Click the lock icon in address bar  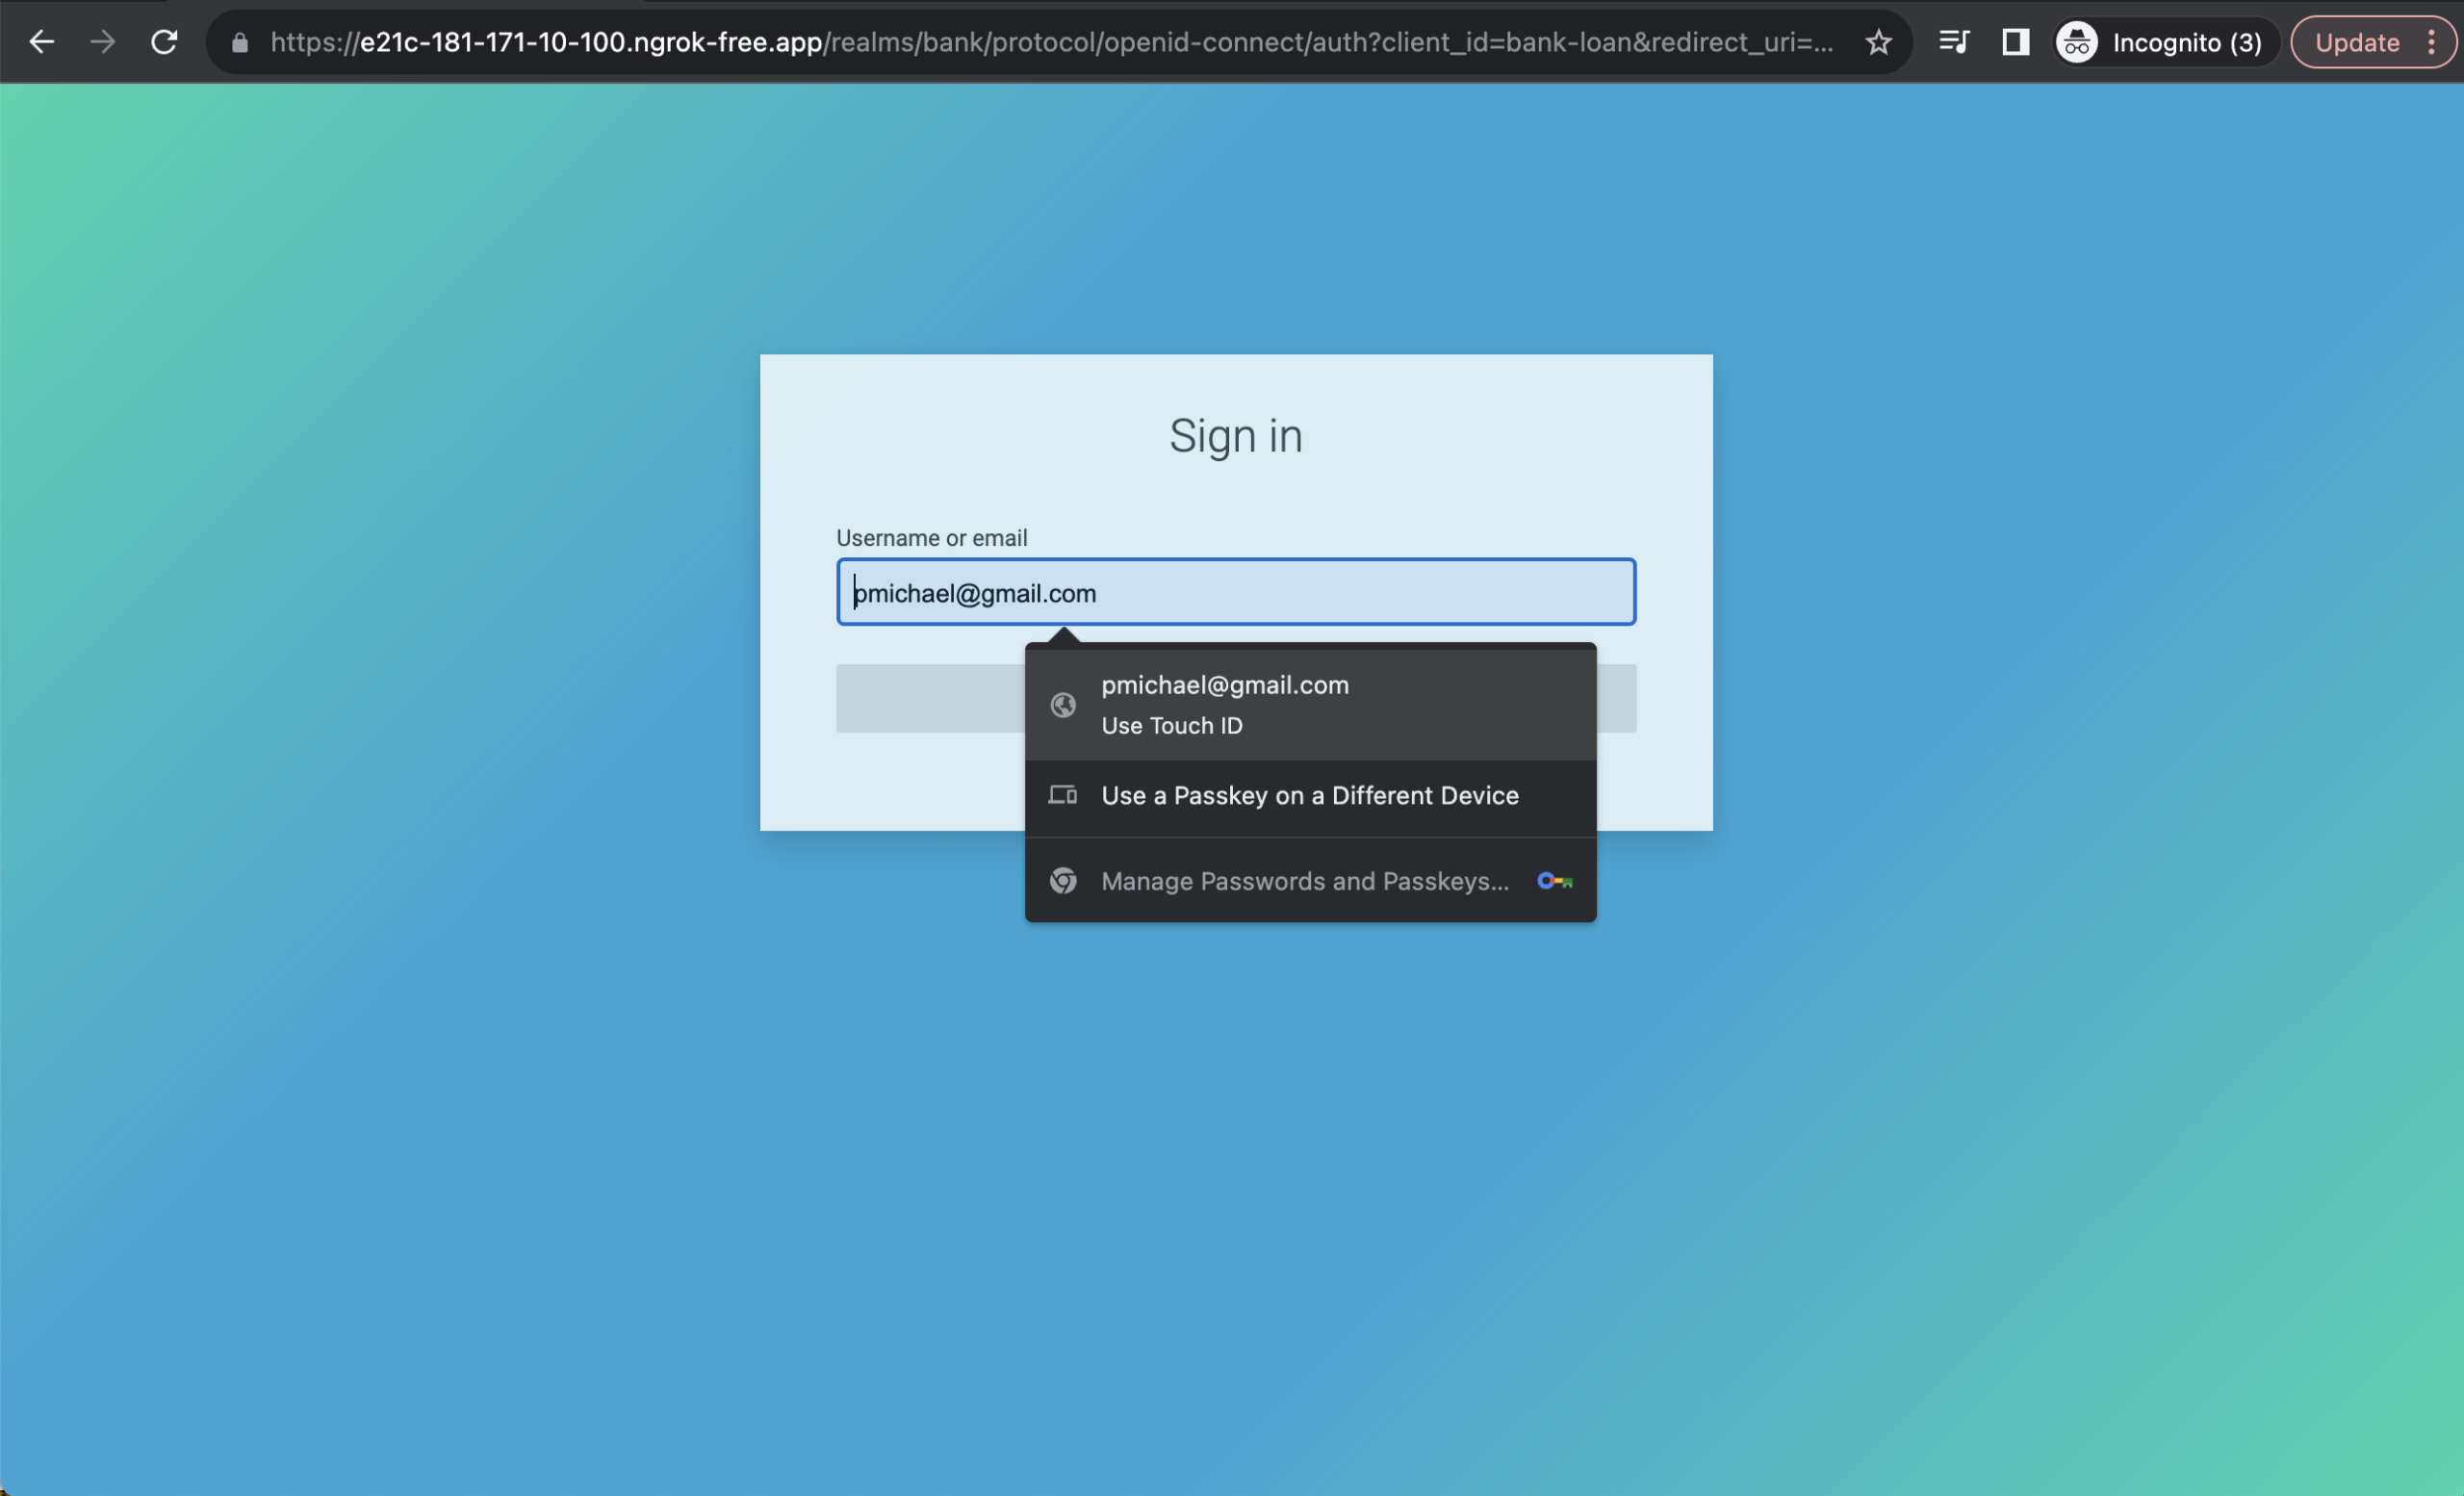(x=240, y=42)
